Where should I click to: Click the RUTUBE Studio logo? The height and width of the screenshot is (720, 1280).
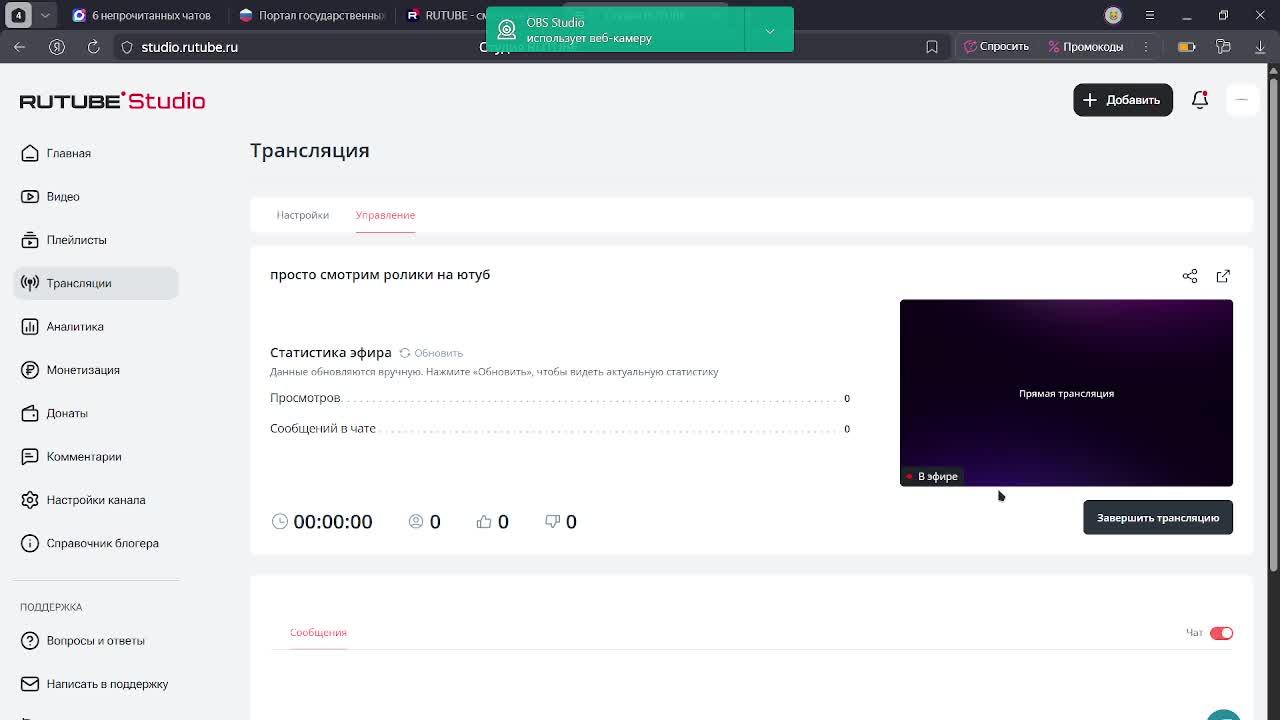coord(112,101)
